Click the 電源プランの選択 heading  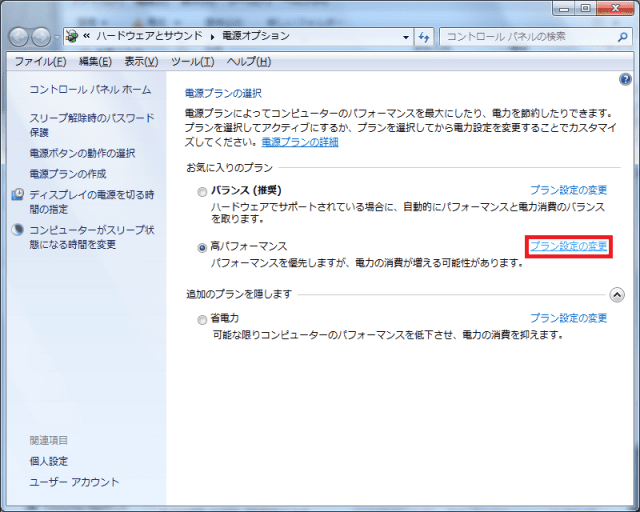pyautogui.click(x=223, y=93)
